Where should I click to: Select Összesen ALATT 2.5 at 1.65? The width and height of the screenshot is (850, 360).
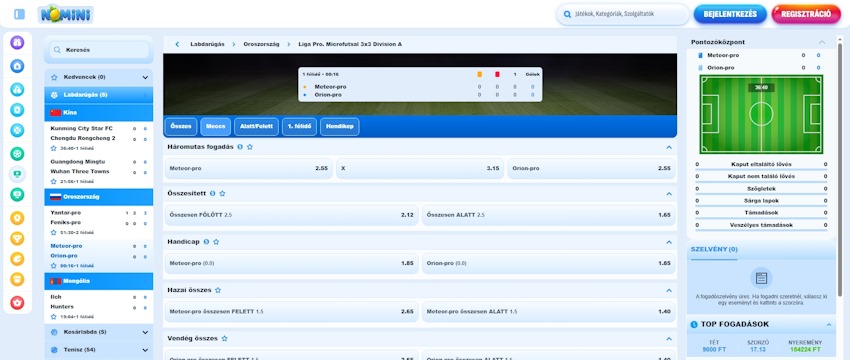coord(549,215)
